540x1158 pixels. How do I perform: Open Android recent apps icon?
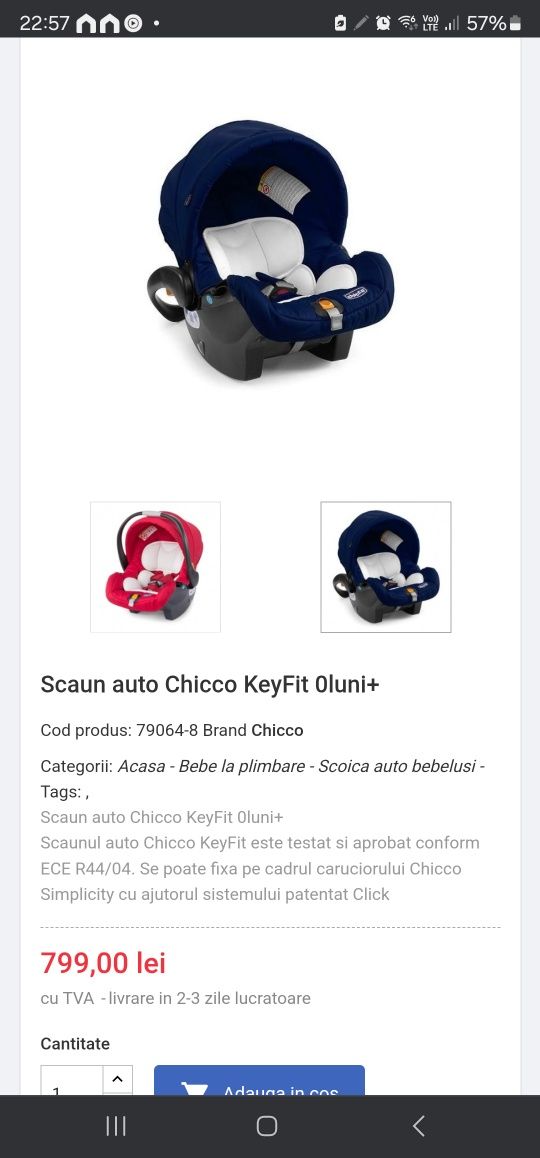pyautogui.click(x=116, y=1126)
